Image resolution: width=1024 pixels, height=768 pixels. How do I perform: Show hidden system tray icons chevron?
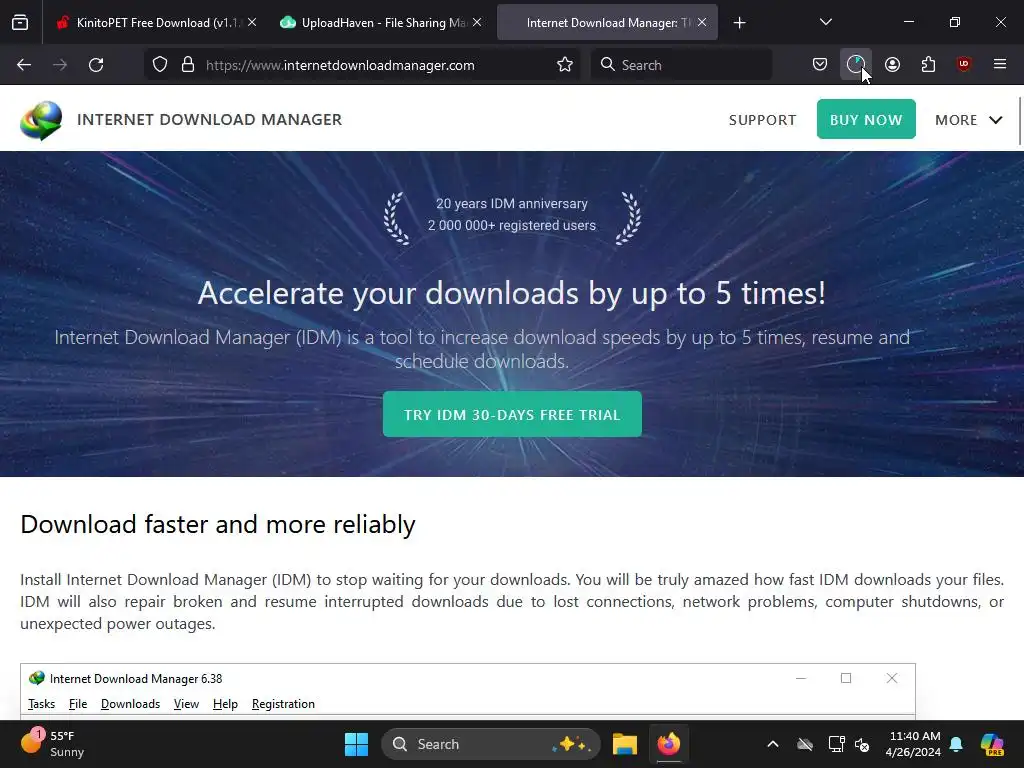pos(773,744)
